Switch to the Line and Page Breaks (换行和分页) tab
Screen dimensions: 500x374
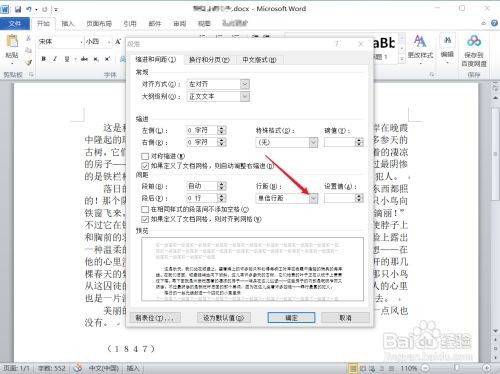[209, 60]
